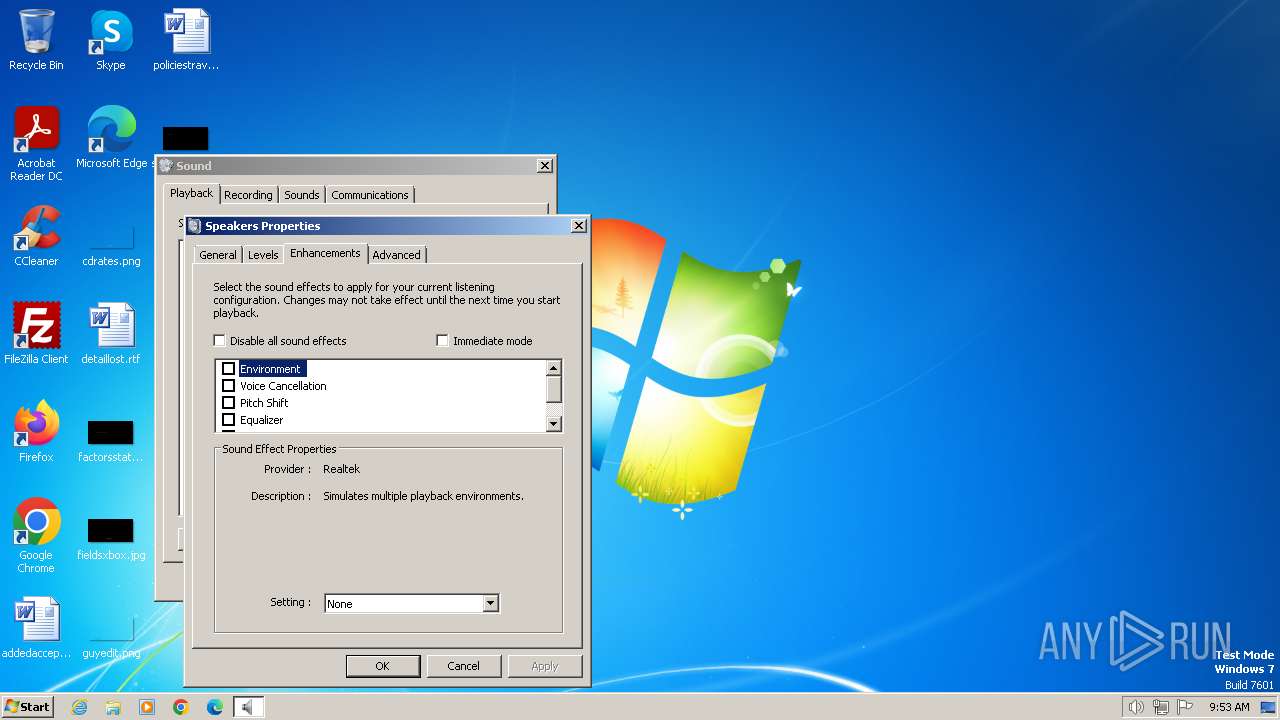Close the Sound window
The width and height of the screenshot is (1280, 720).
coord(544,166)
